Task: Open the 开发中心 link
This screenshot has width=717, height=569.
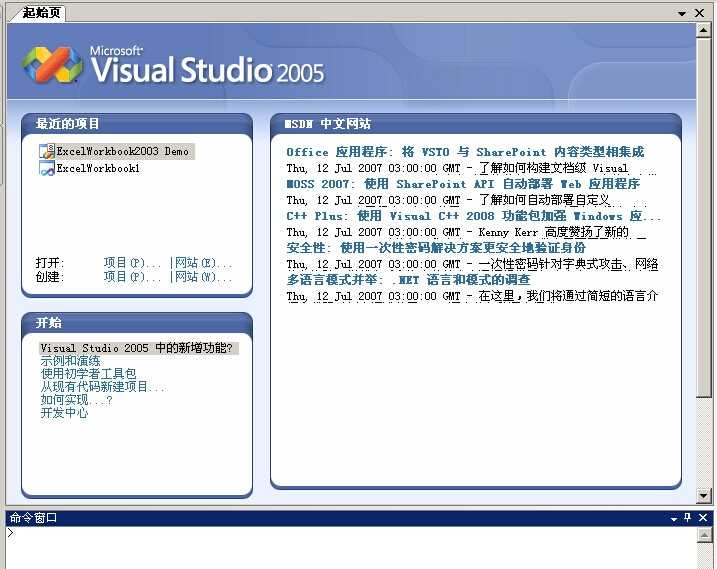Action: [x=64, y=413]
